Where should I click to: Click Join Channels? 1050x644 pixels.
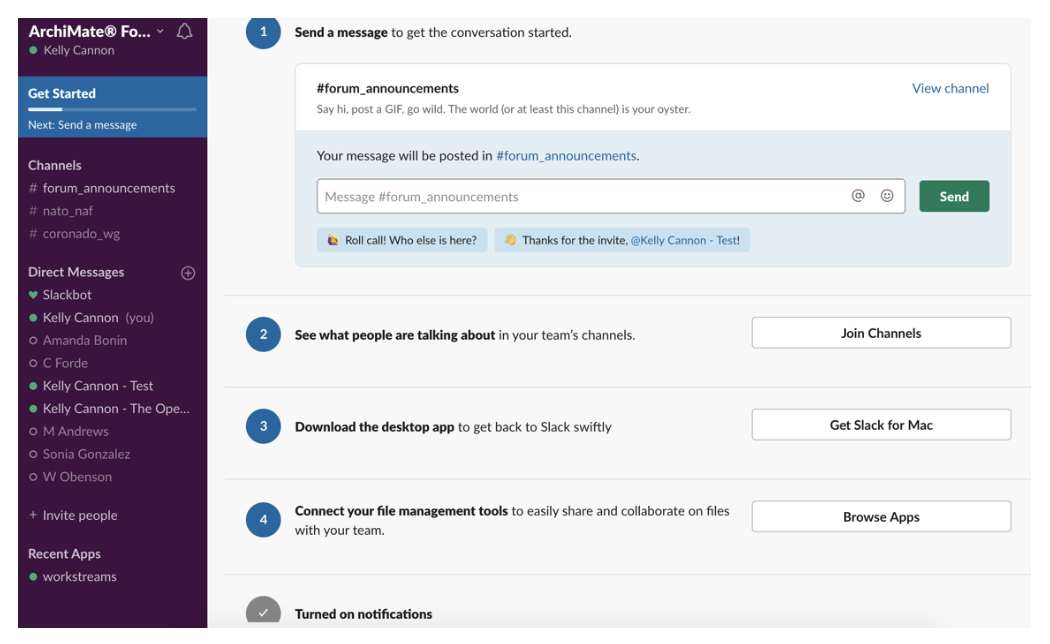point(880,331)
